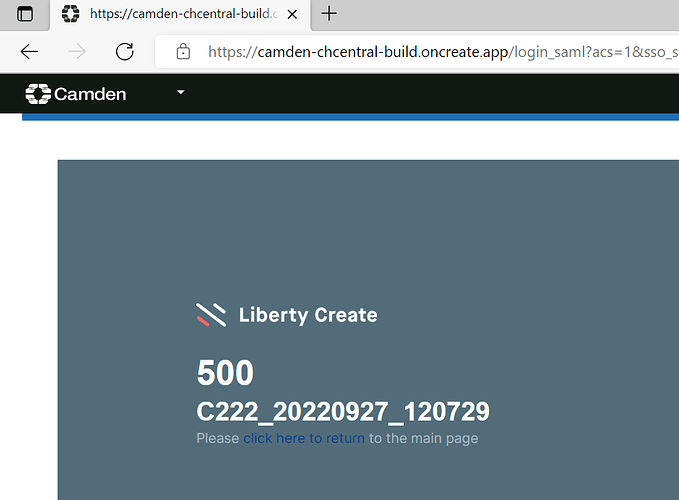Select the 500 error code text
The height and width of the screenshot is (500, 679).
pyautogui.click(x=225, y=372)
